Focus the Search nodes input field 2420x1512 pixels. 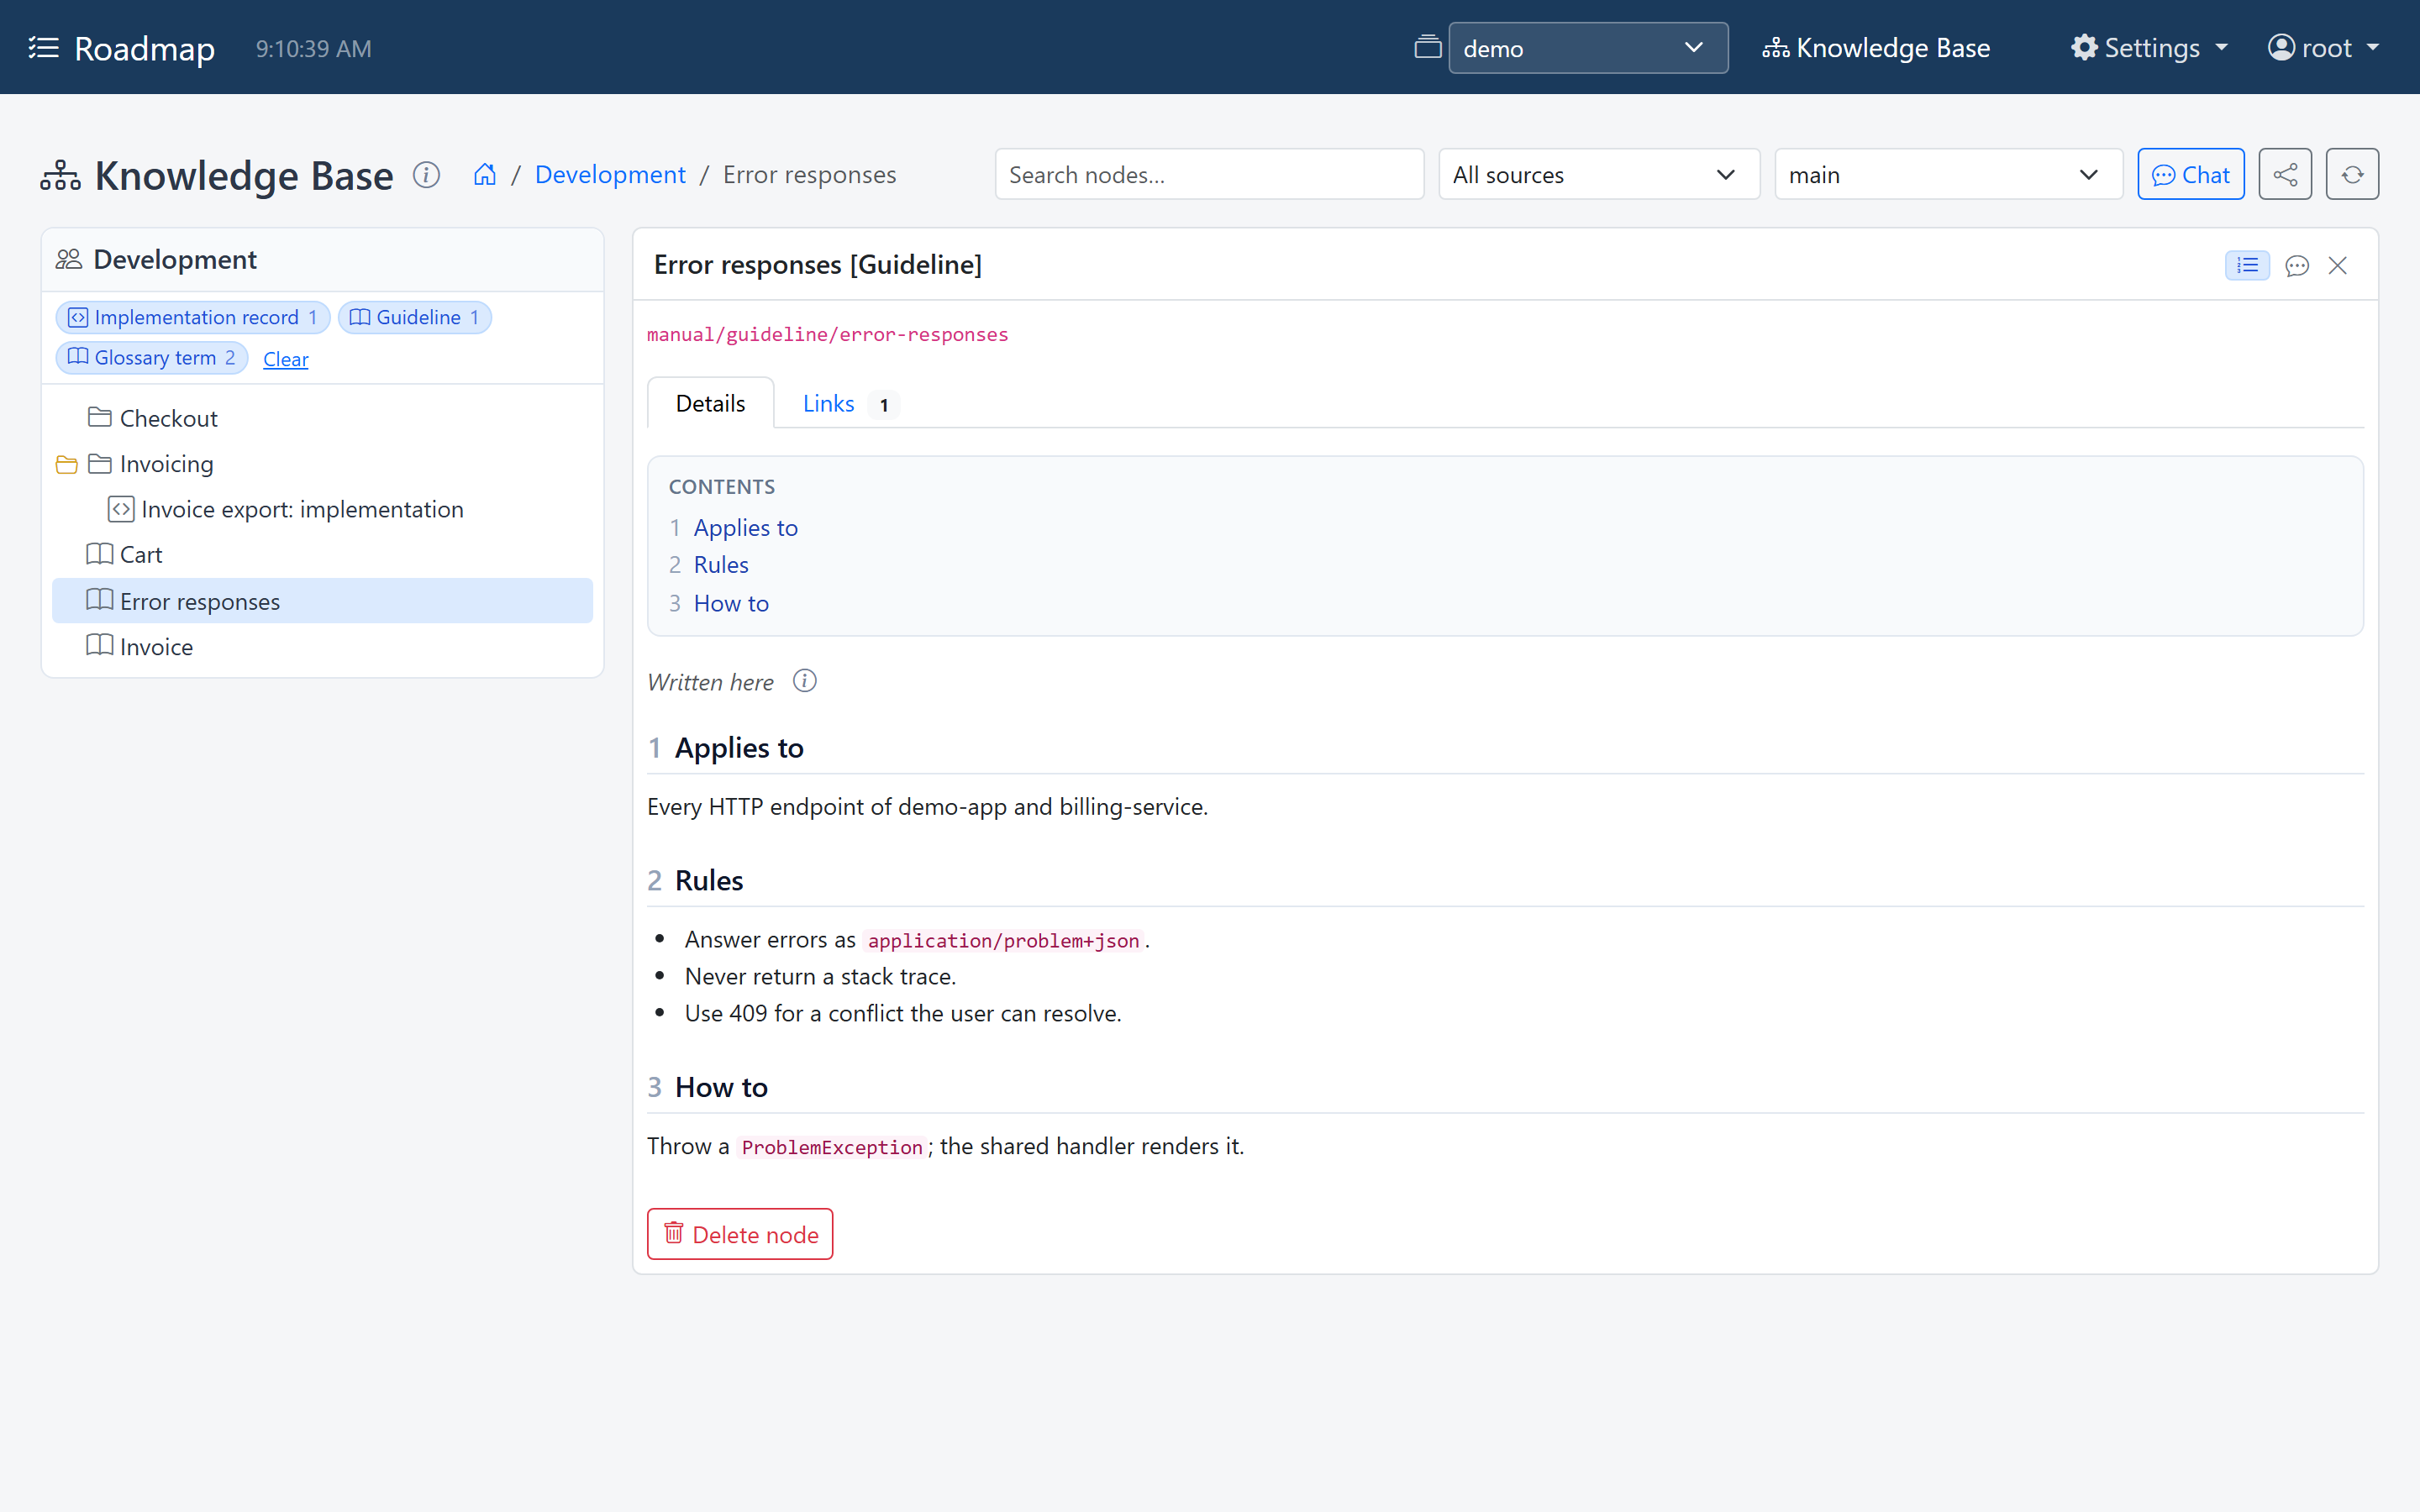tap(1209, 175)
